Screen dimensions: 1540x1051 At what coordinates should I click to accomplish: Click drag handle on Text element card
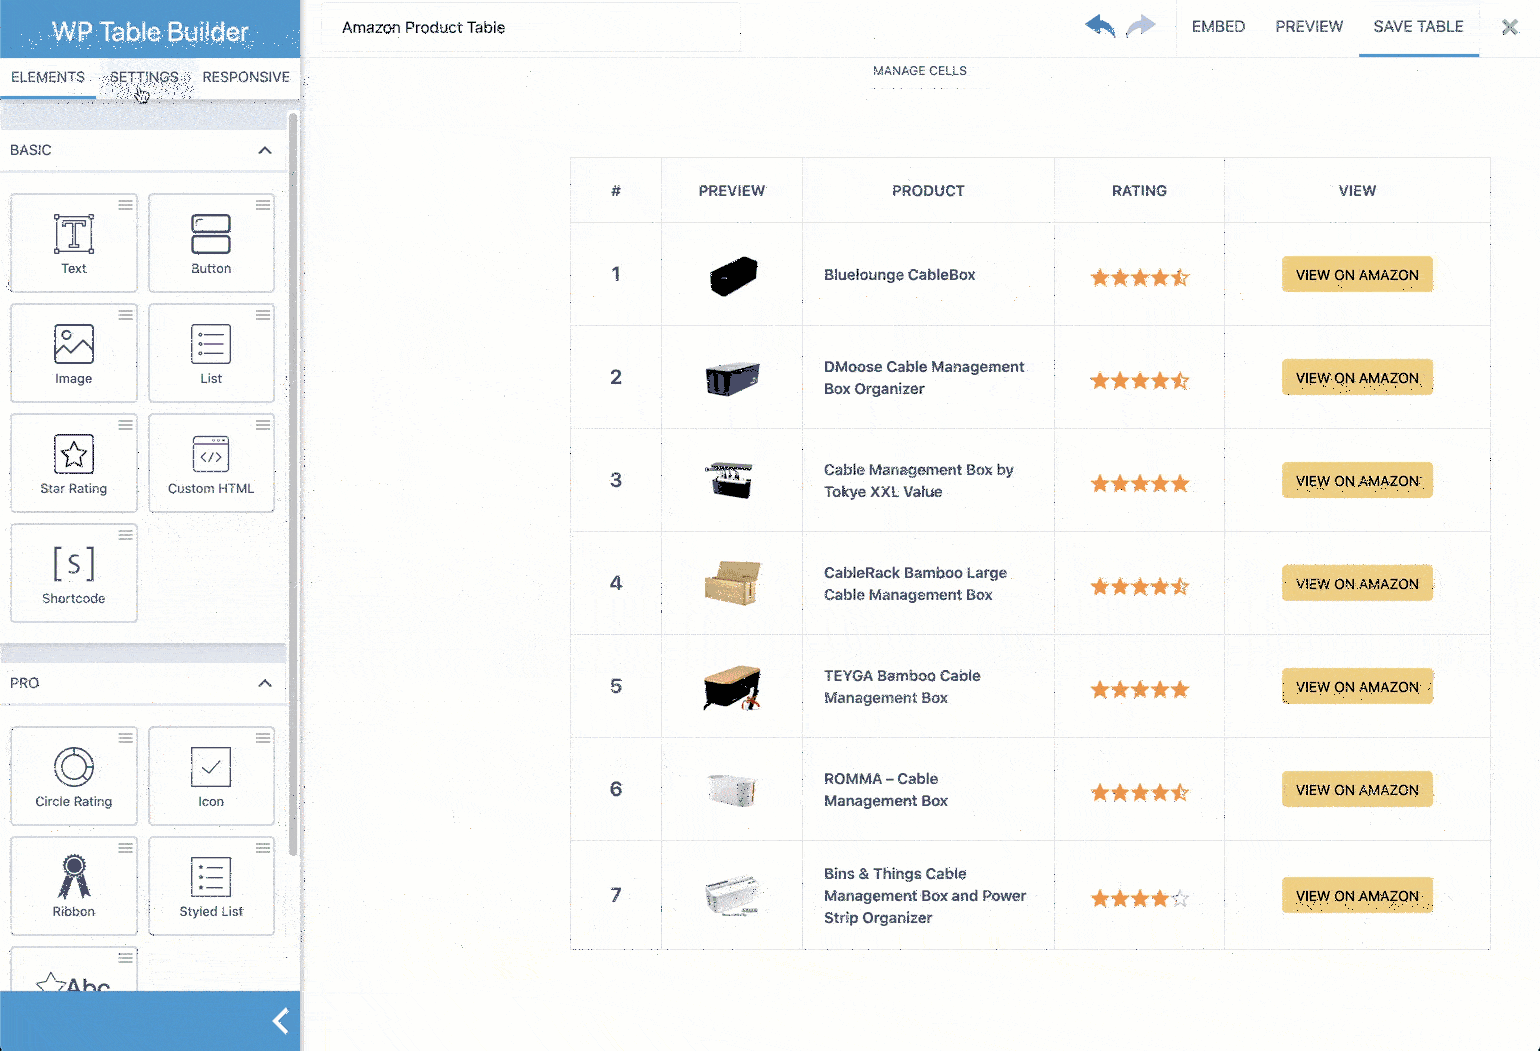coord(126,205)
